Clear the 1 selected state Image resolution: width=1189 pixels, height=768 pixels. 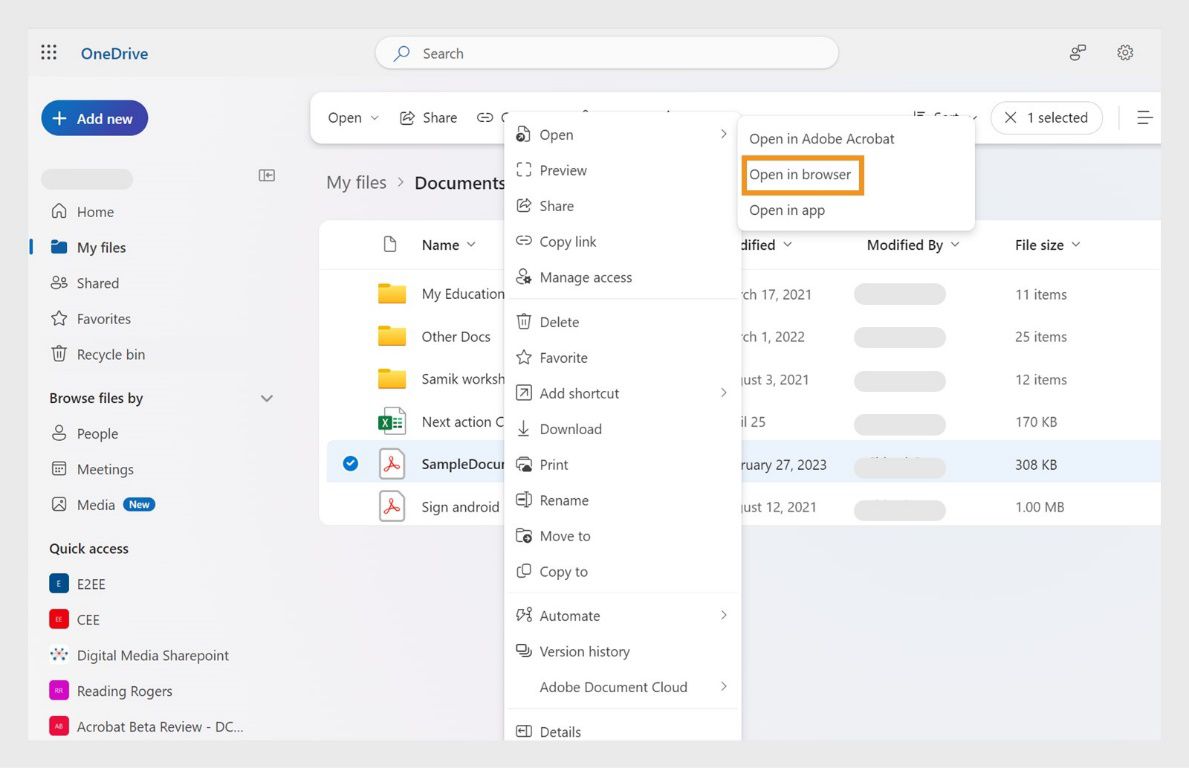pos(1013,117)
